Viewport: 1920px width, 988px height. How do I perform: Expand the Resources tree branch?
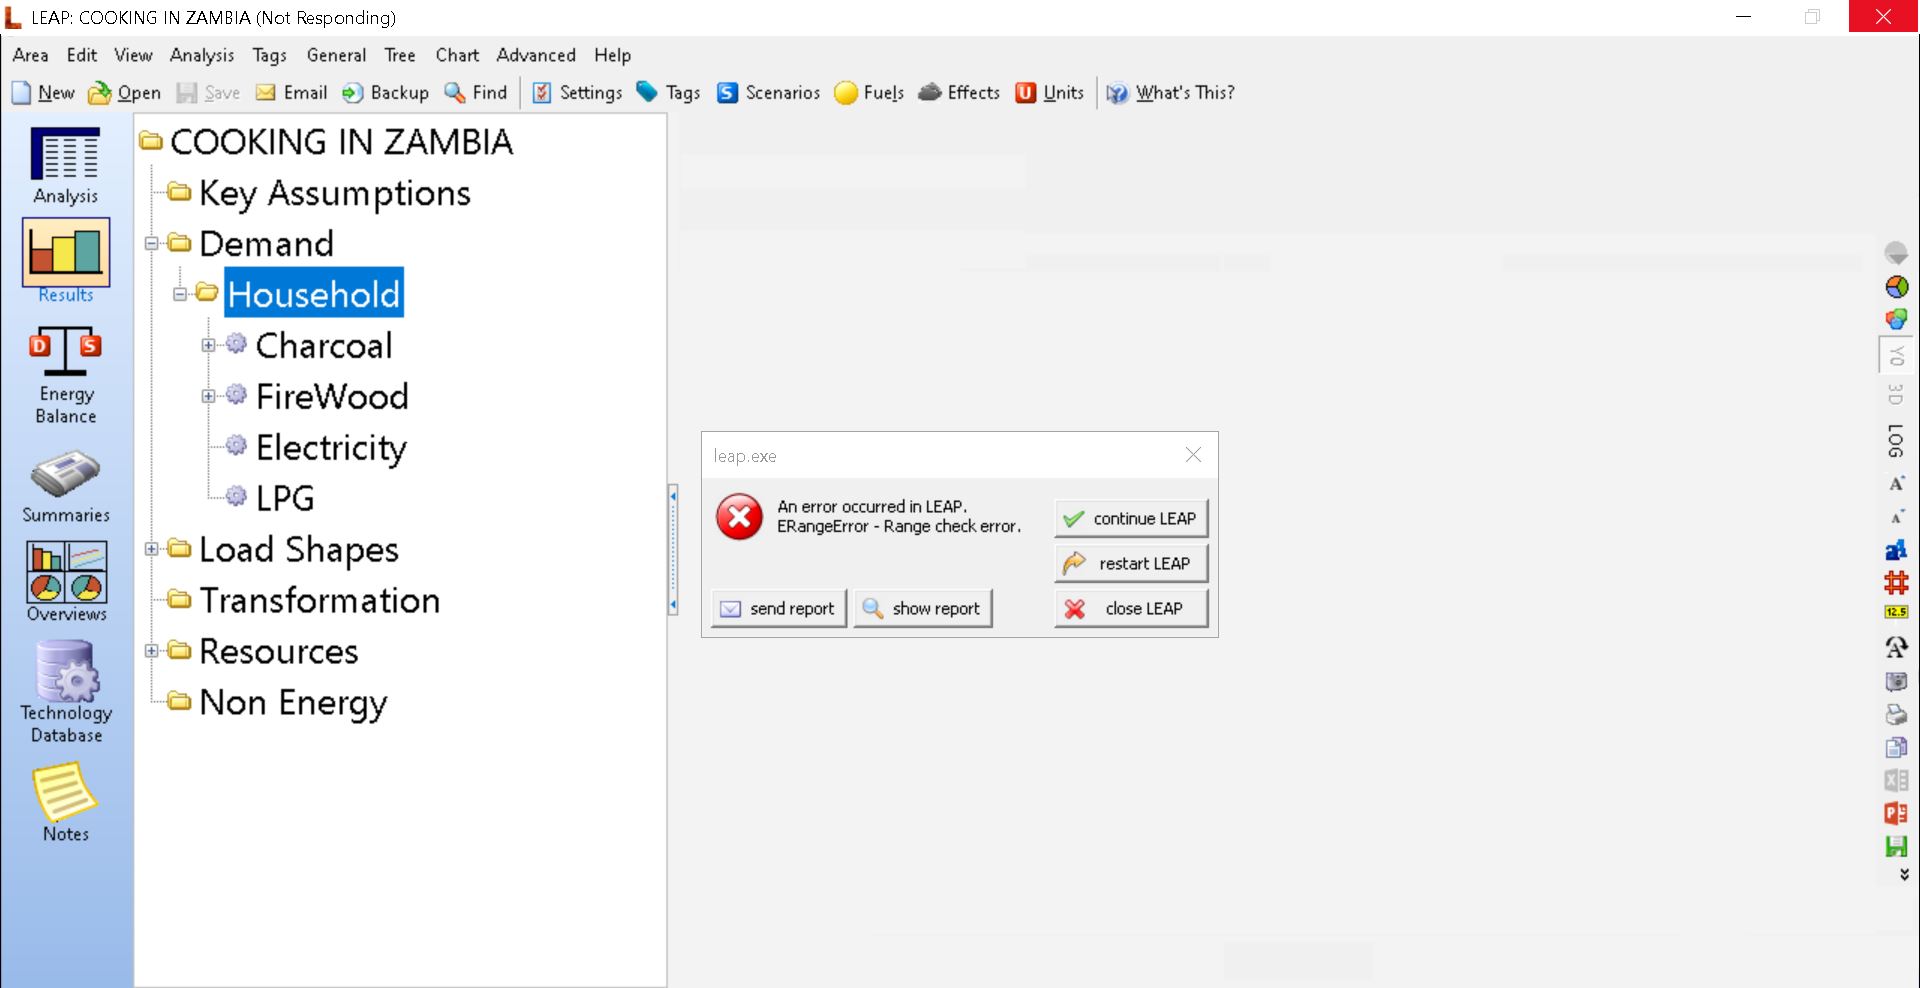pos(152,651)
